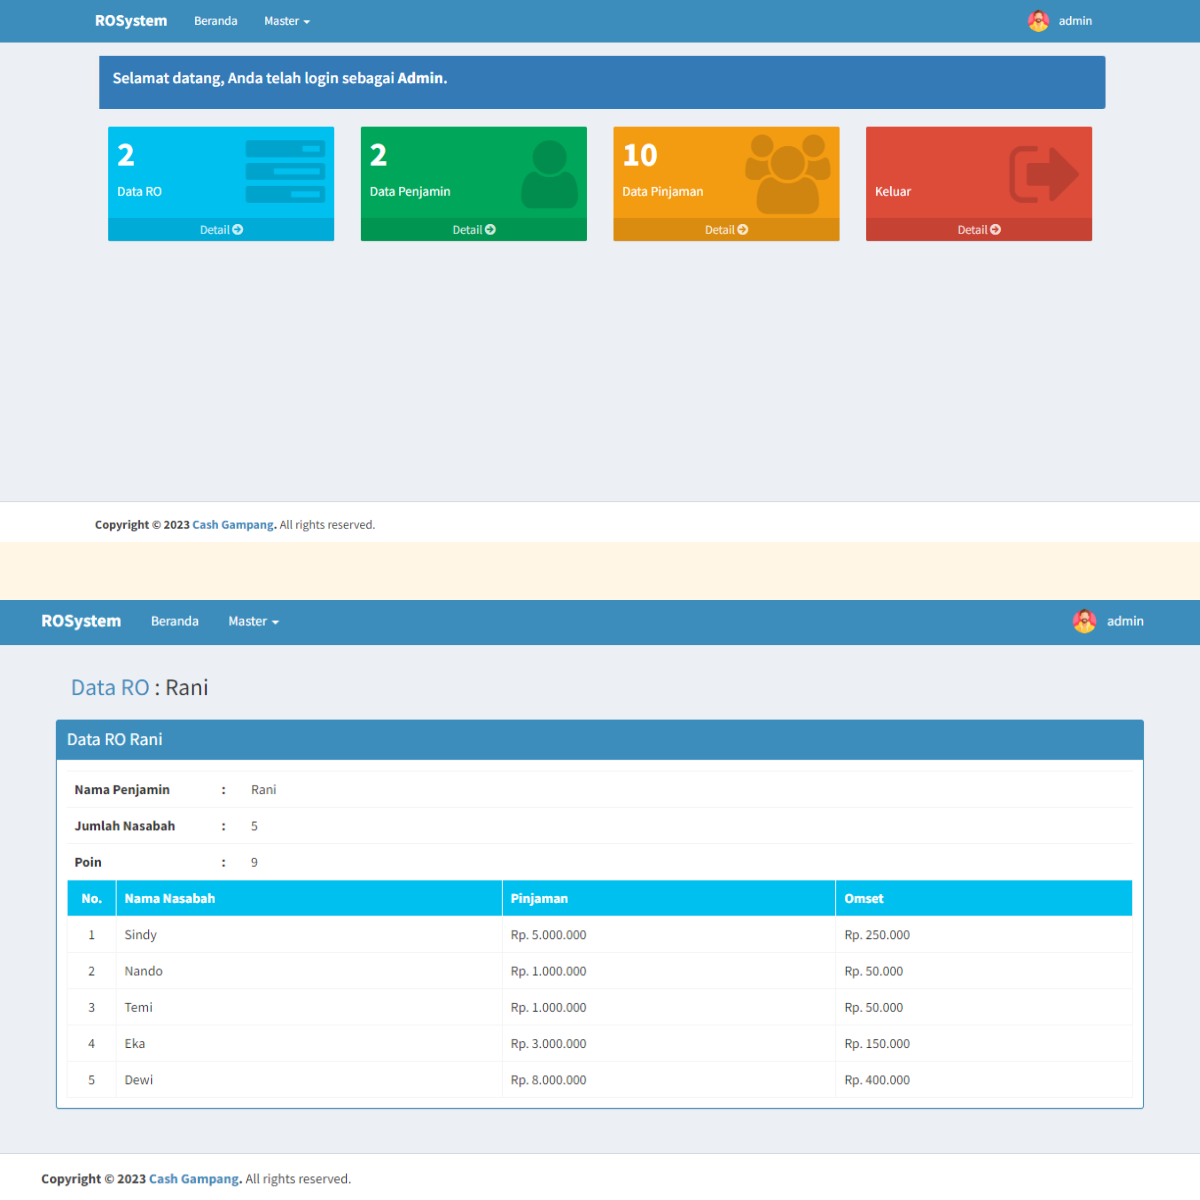Image resolution: width=1200 pixels, height=1200 pixels.
Task: Click the Rp. 400.000 omset value
Action: (x=877, y=1080)
